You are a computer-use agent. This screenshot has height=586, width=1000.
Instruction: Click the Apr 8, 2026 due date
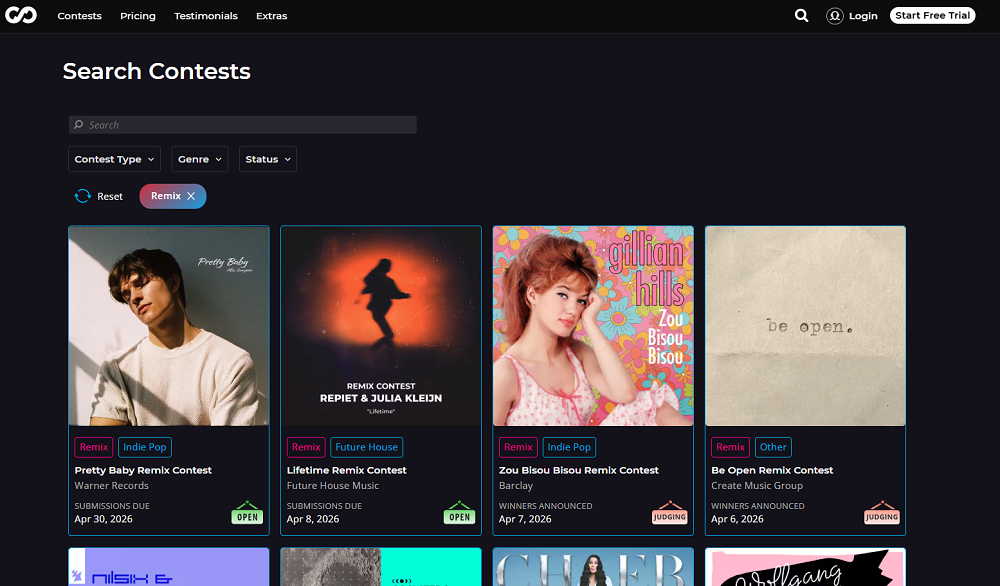coord(313,519)
